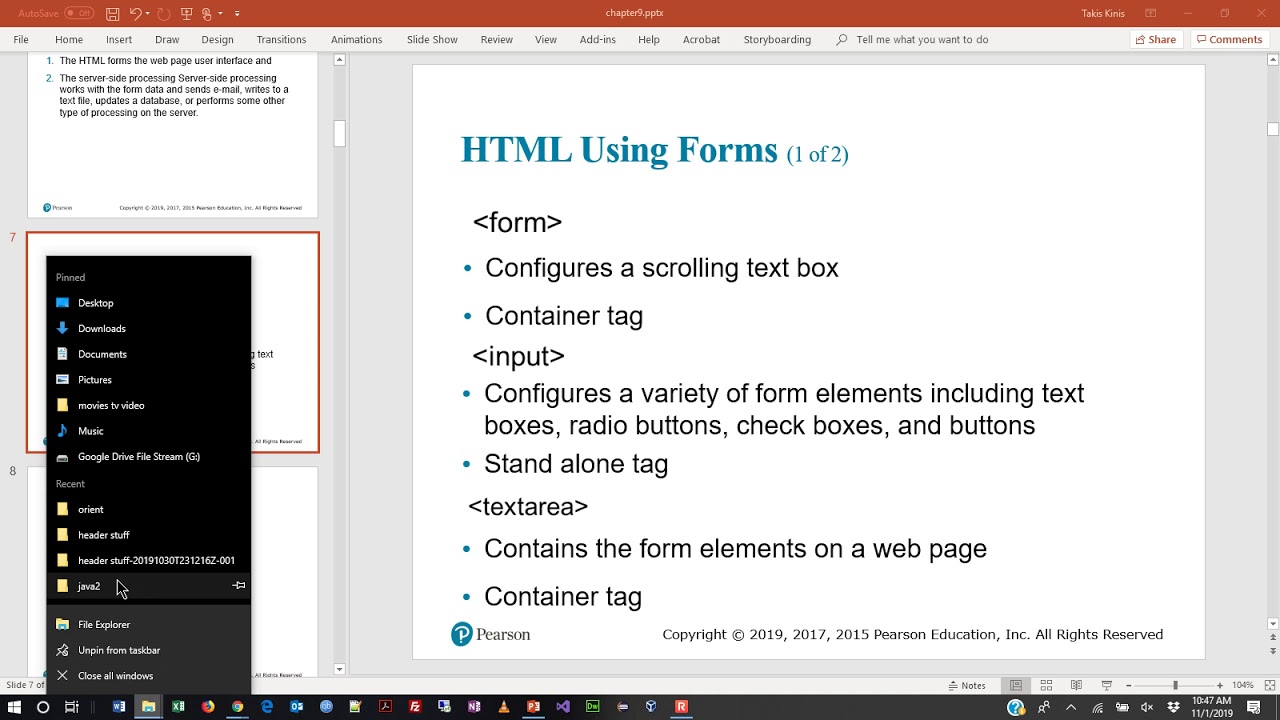Launch File Explorer from jump list
The height and width of the screenshot is (720, 1280).
point(148,624)
